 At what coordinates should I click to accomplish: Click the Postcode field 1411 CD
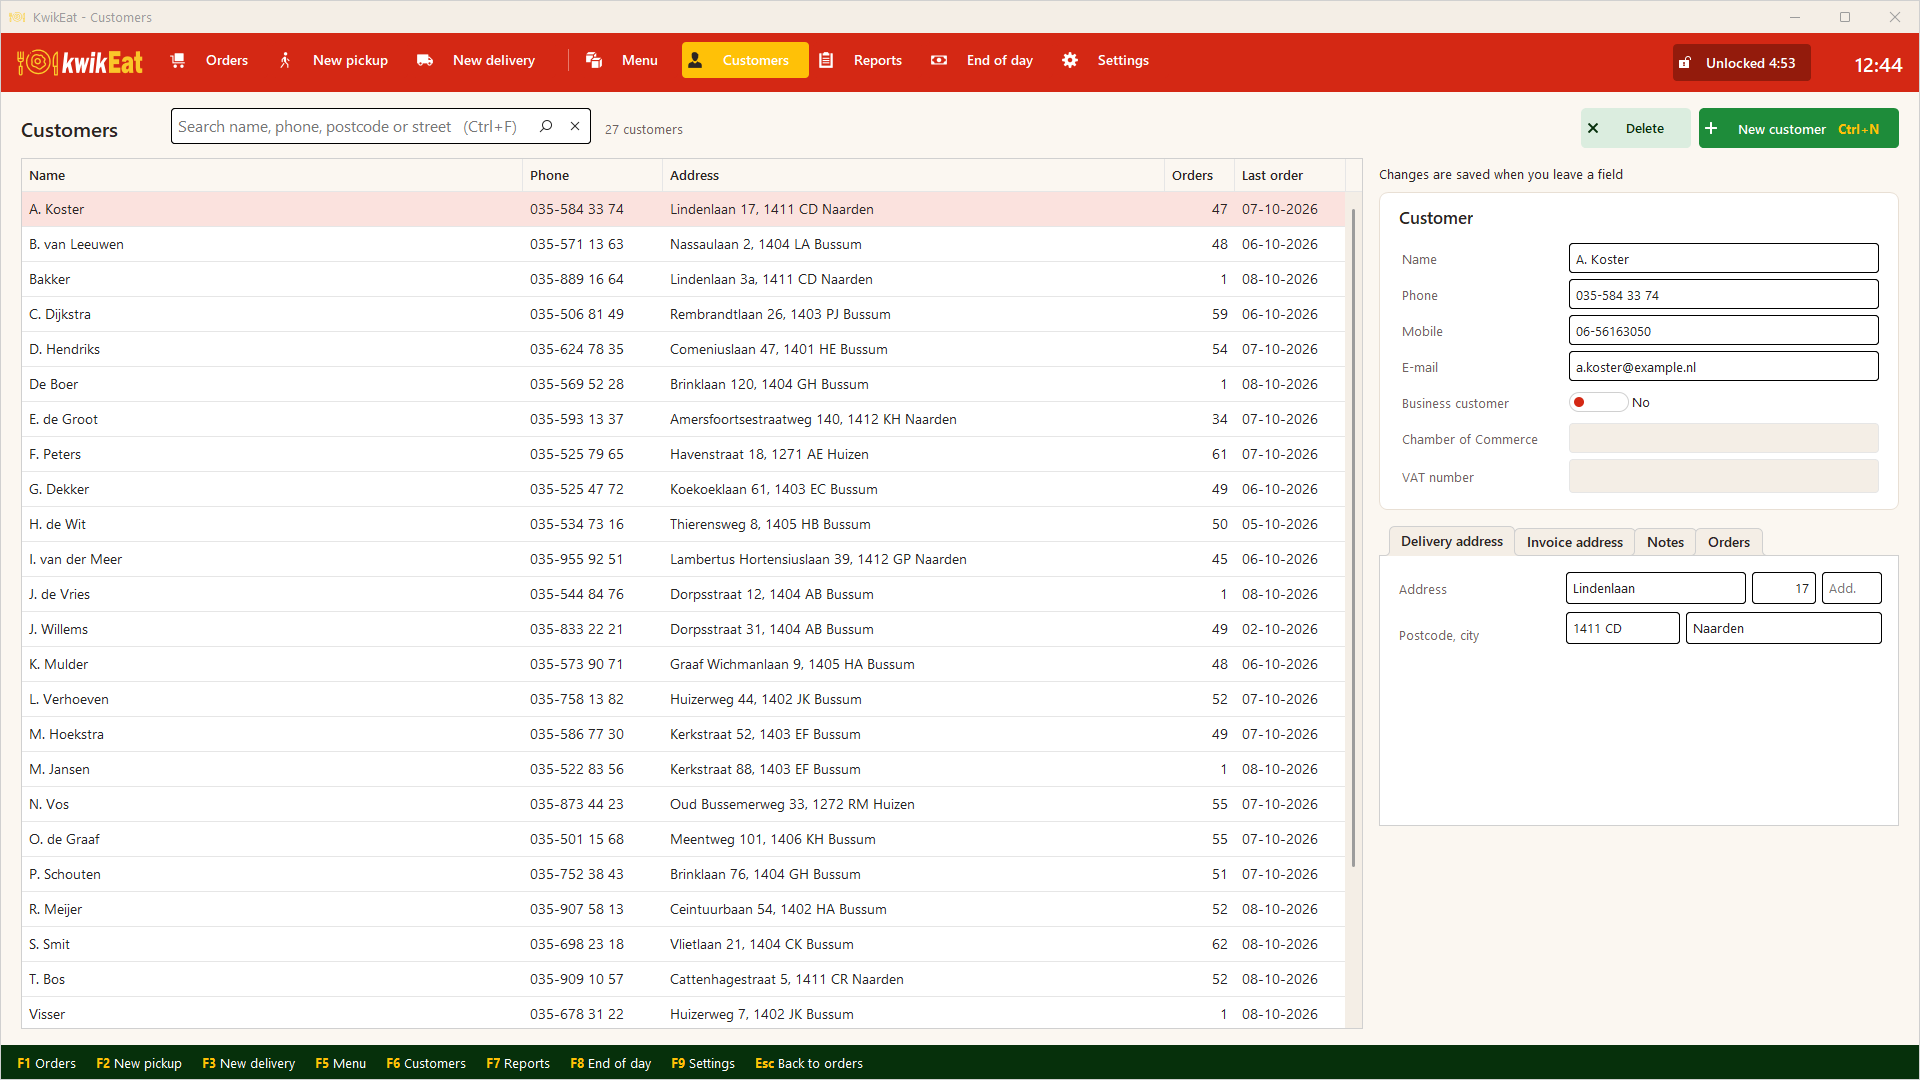pos(1622,628)
